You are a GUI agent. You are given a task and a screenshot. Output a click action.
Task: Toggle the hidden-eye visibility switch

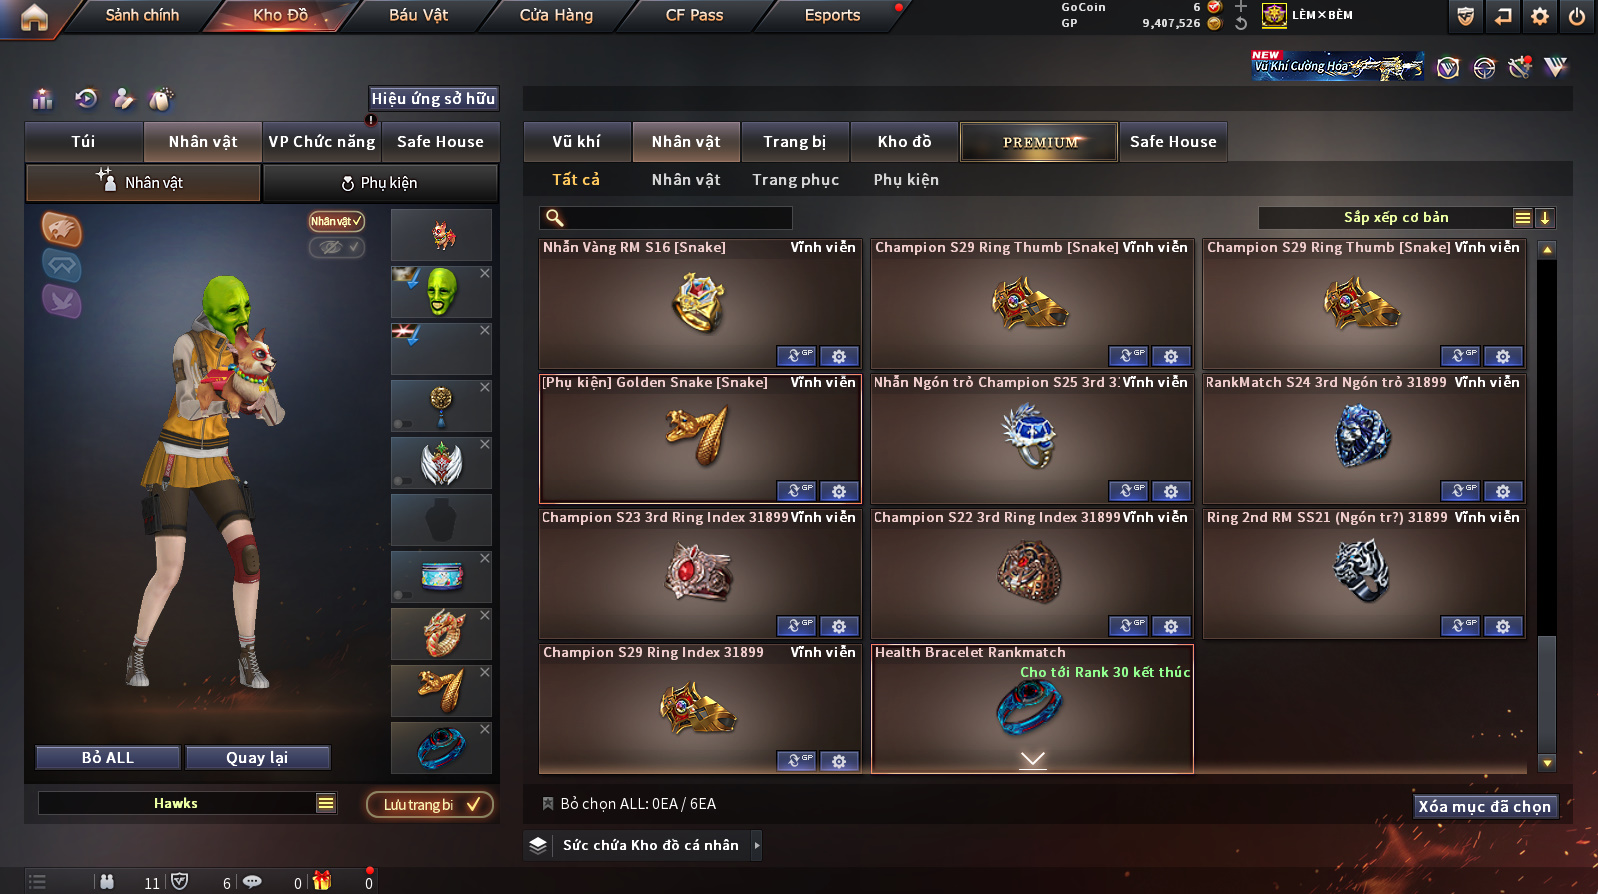click(337, 247)
